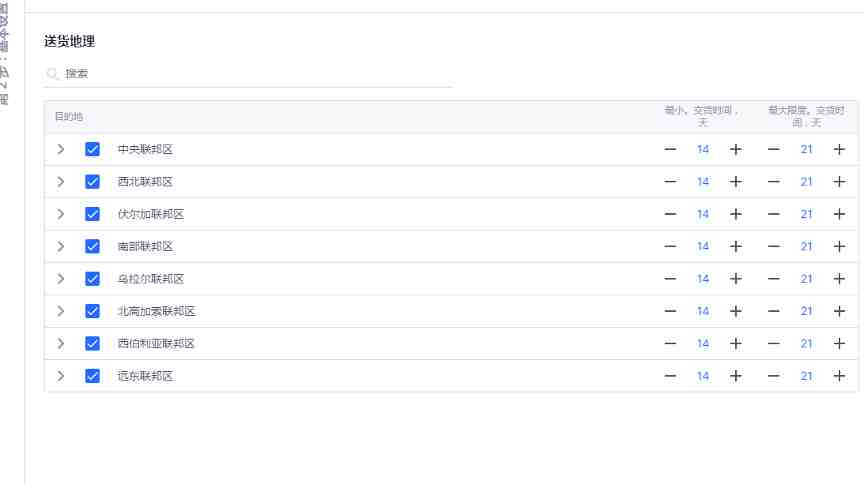Expand the 南部联邦区 region list
This screenshot has height=484, width=864.
point(61,246)
